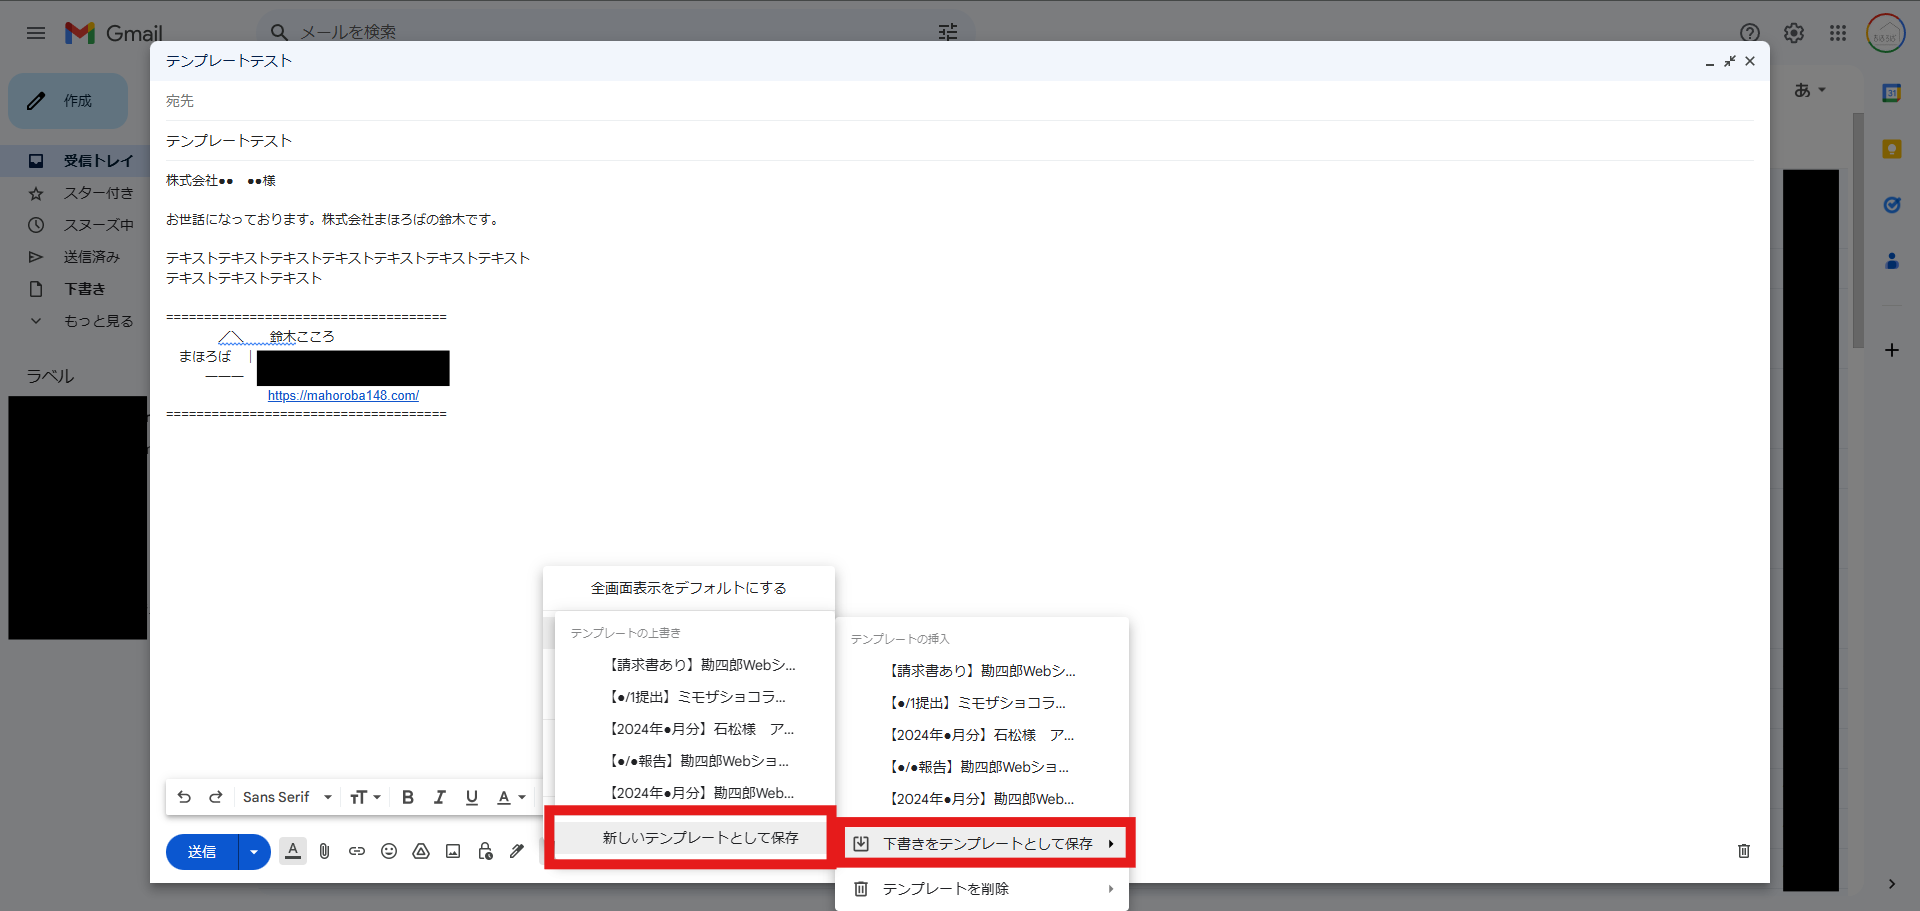Screen dimensions: 1920x911
Task: Show search options filter icon
Action: (948, 32)
